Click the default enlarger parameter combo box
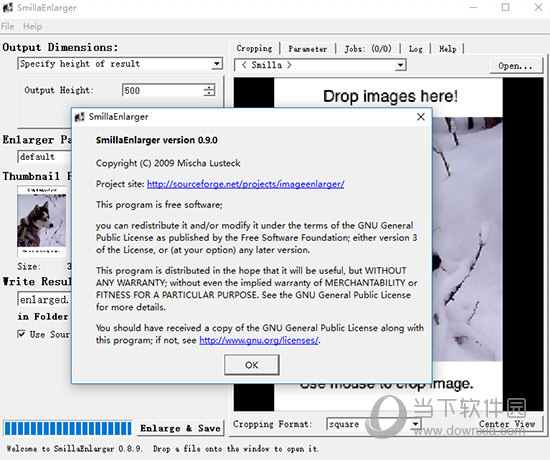550x460 pixels. [x=44, y=156]
